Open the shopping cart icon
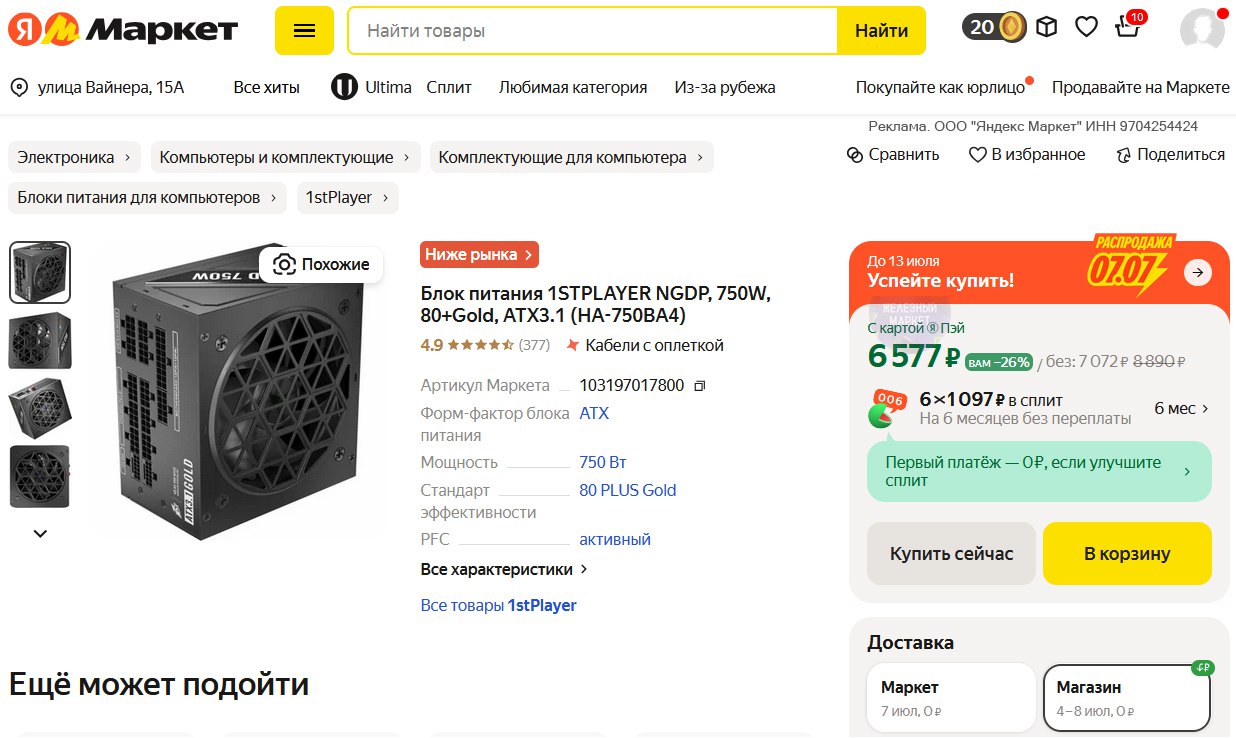1236x738 pixels. pyautogui.click(x=1128, y=27)
